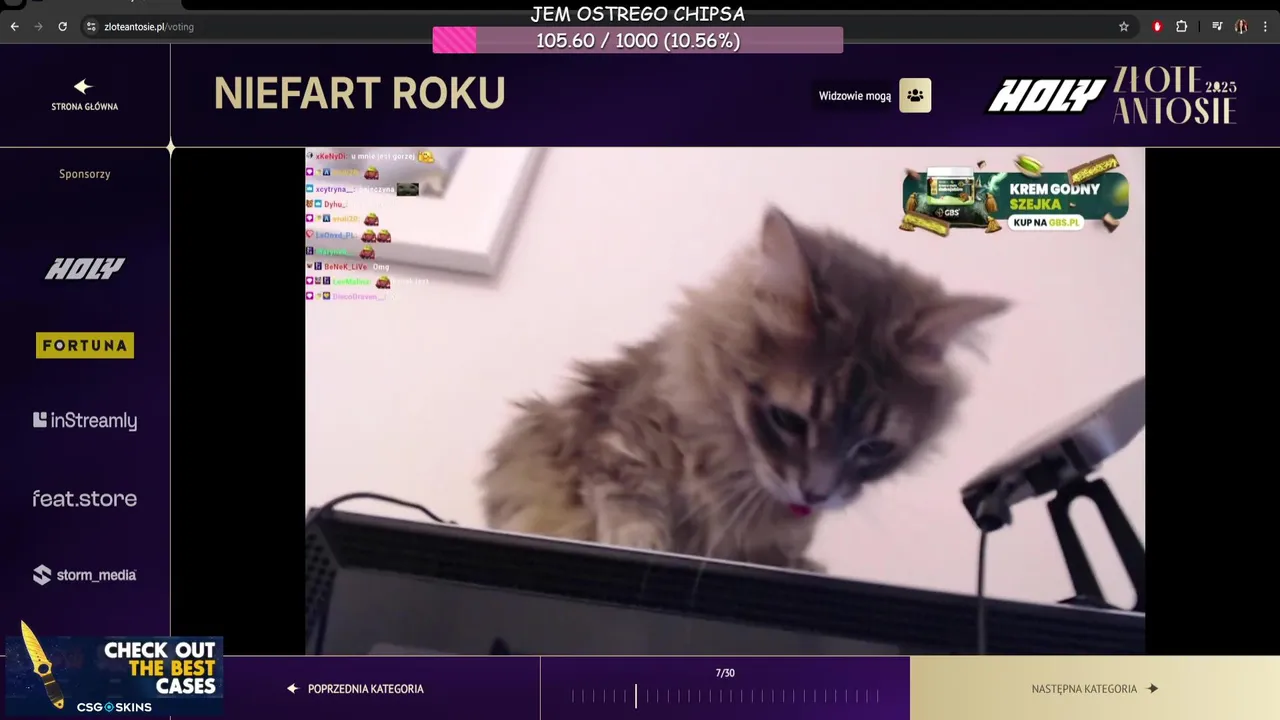The image size is (1280, 720).
Task: Open the feat.store sponsor logo
Action: pyautogui.click(x=85, y=498)
